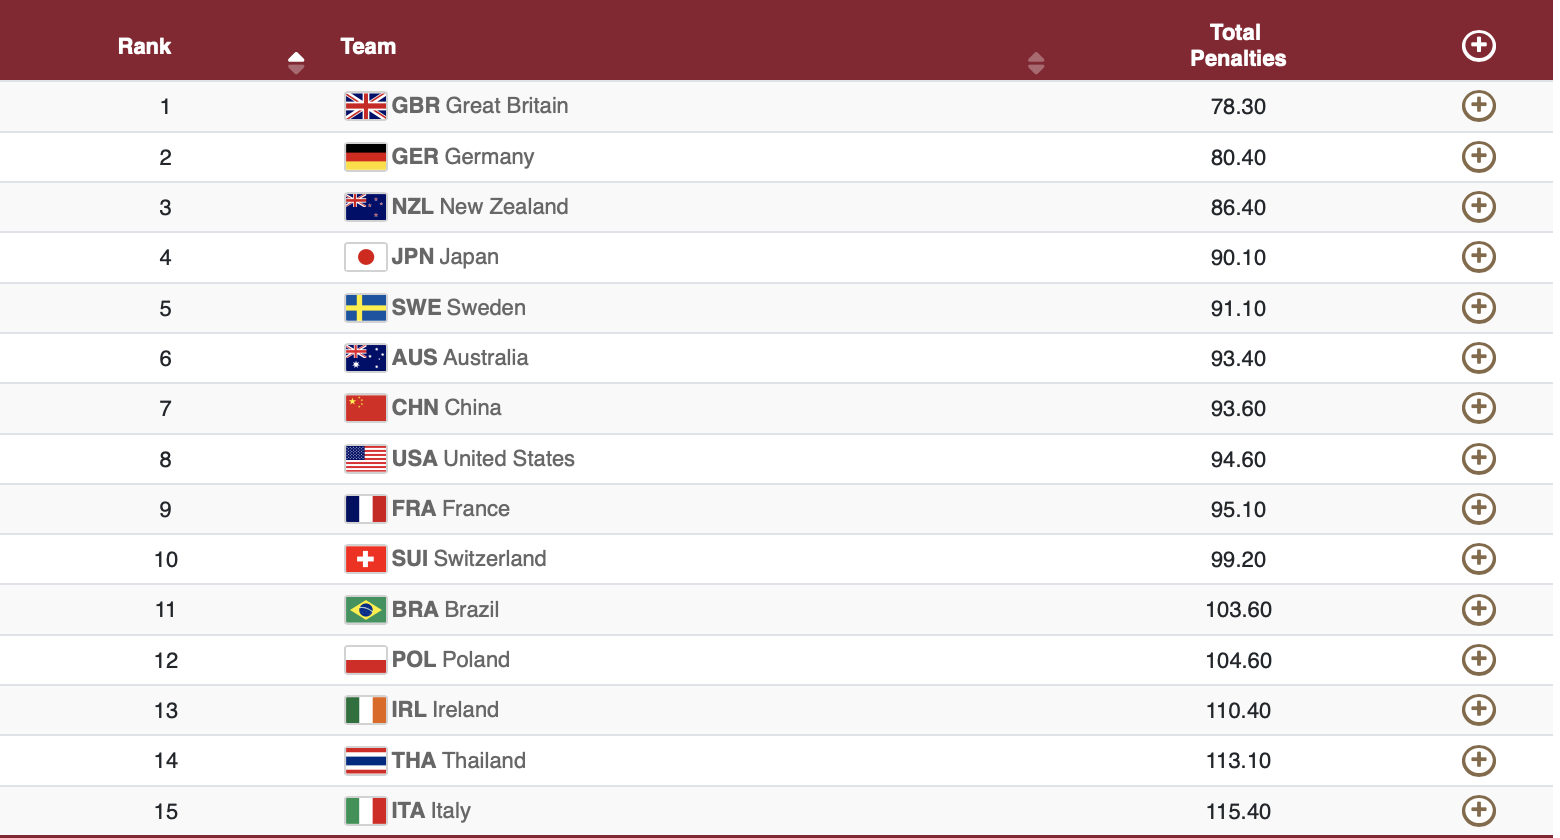Click the Switzerland flag icon
This screenshot has width=1560, height=838.
point(365,559)
